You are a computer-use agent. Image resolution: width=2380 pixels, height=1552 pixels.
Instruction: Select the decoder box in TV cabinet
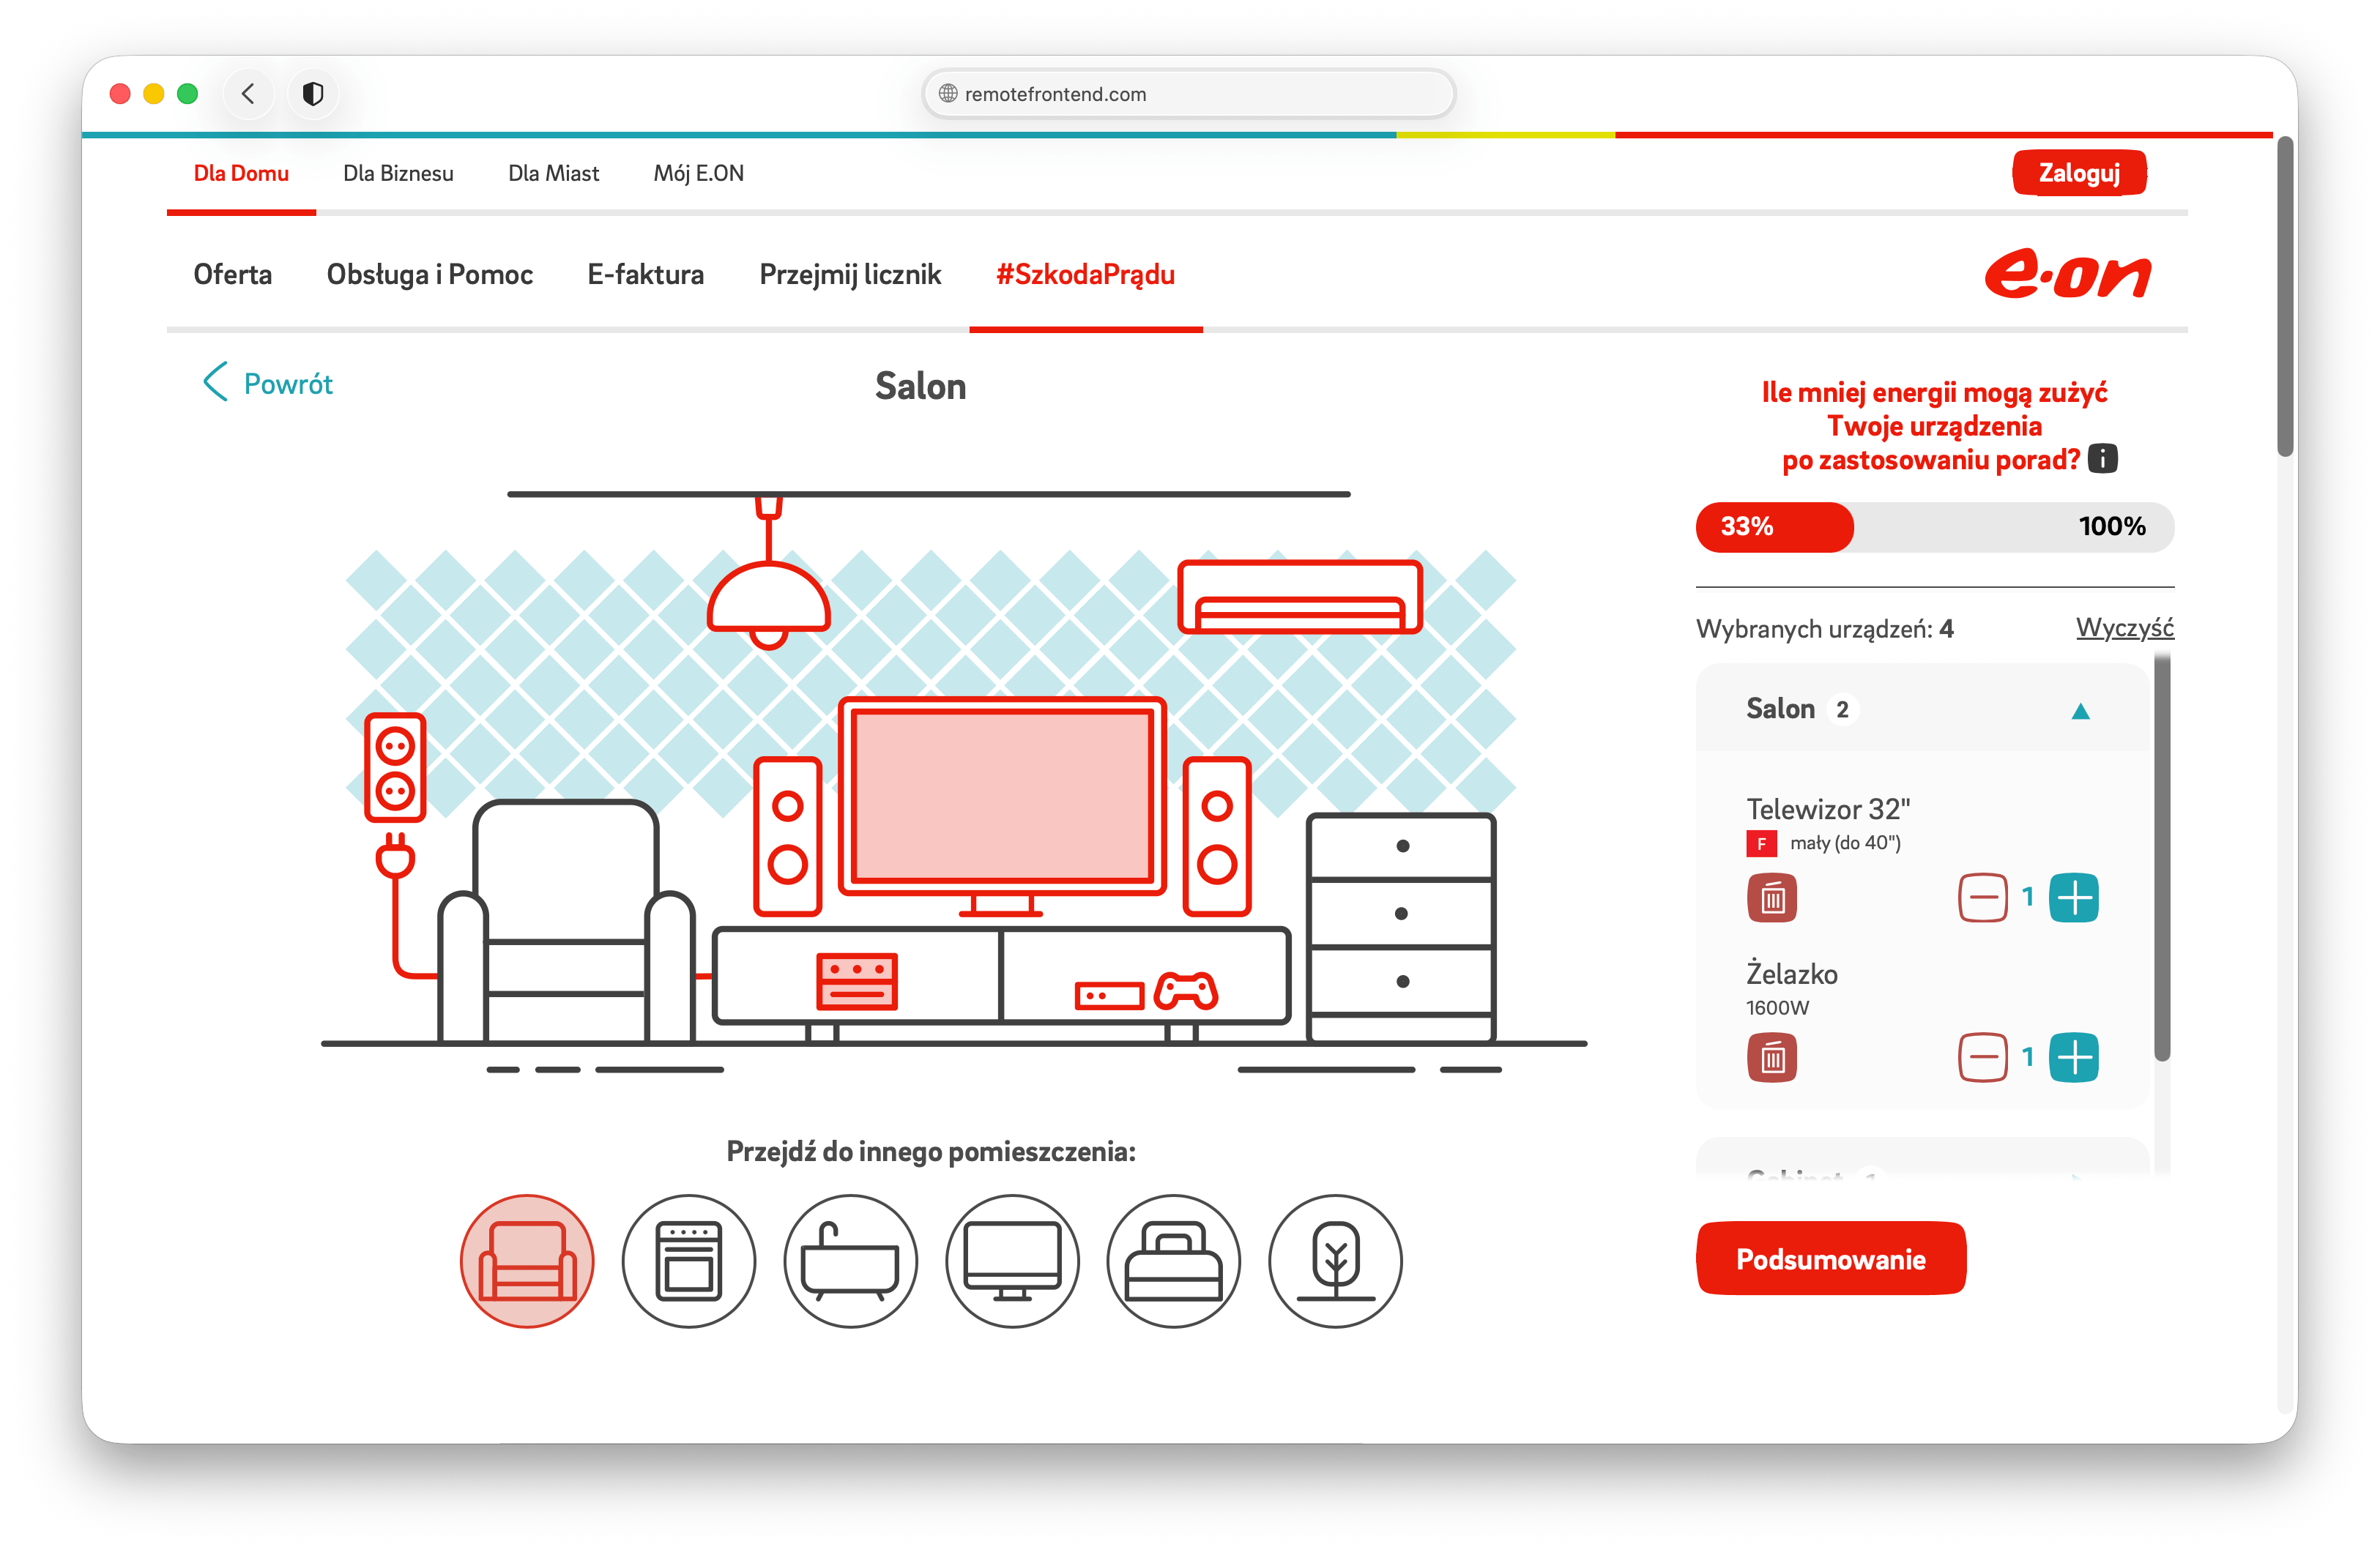(857, 981)
